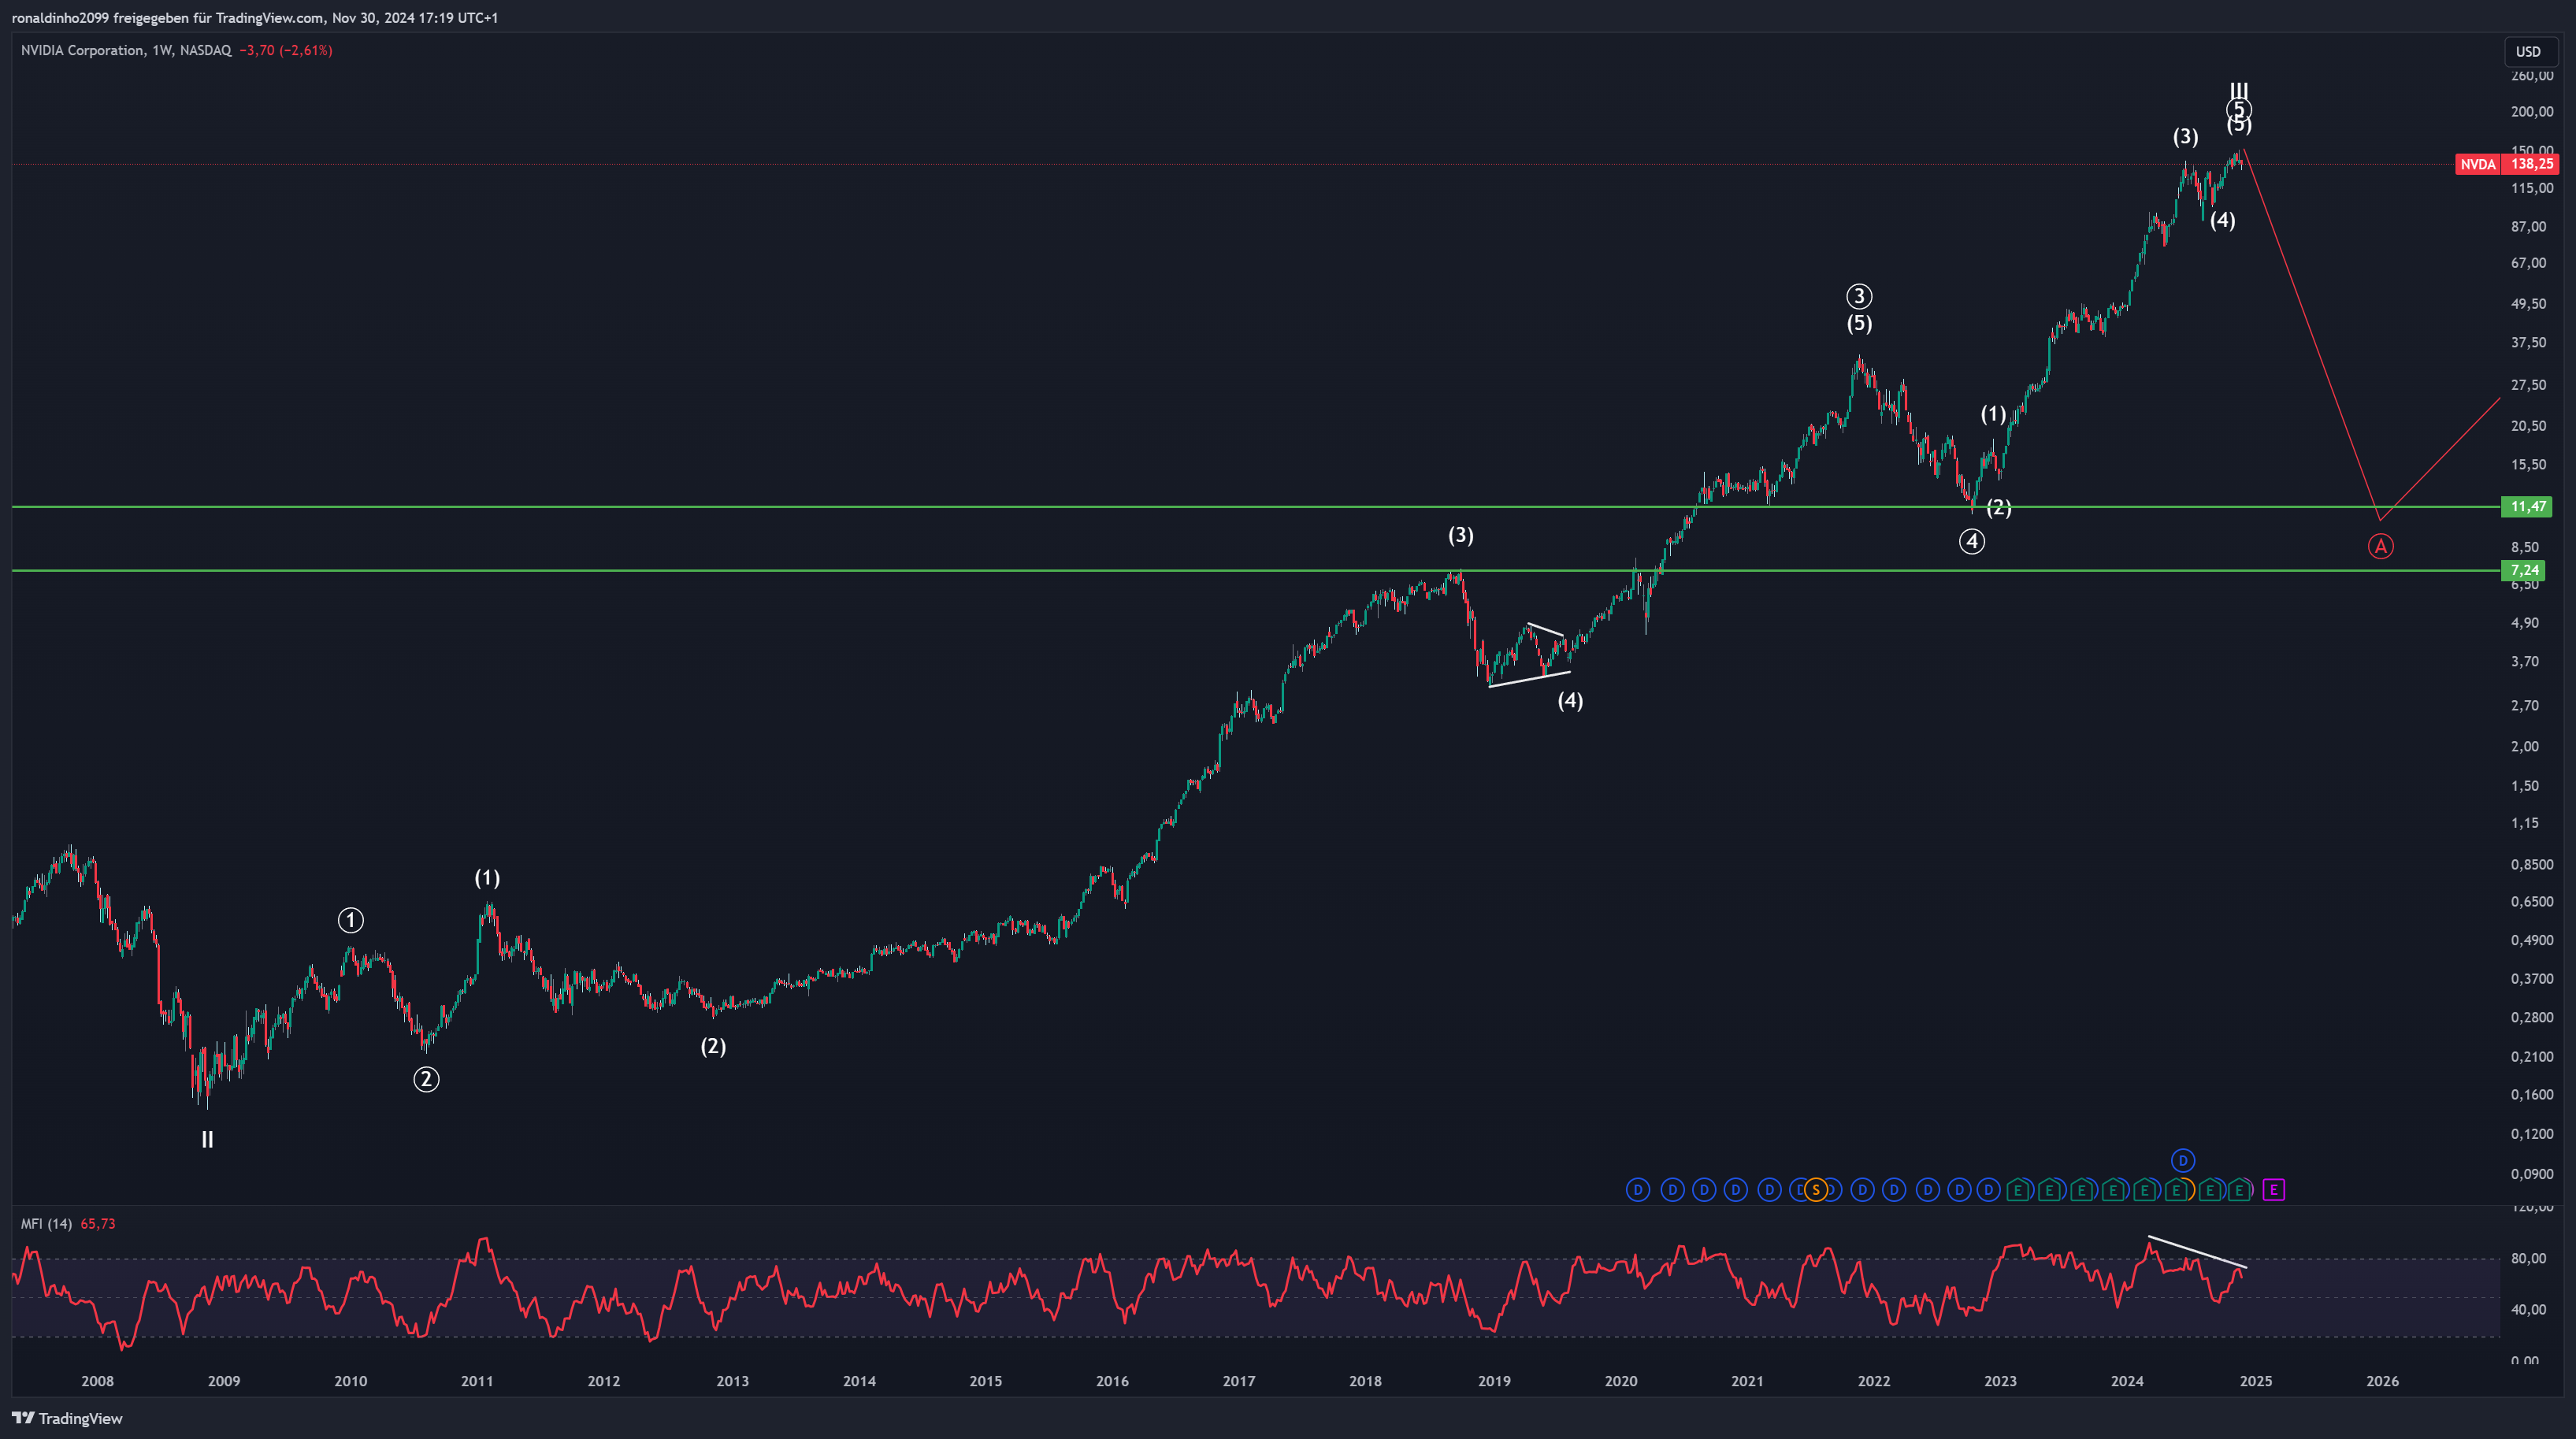Click the circled "3" label above the 2021 peak
Screen dimensions: 2576x1439
point(1859,296)
